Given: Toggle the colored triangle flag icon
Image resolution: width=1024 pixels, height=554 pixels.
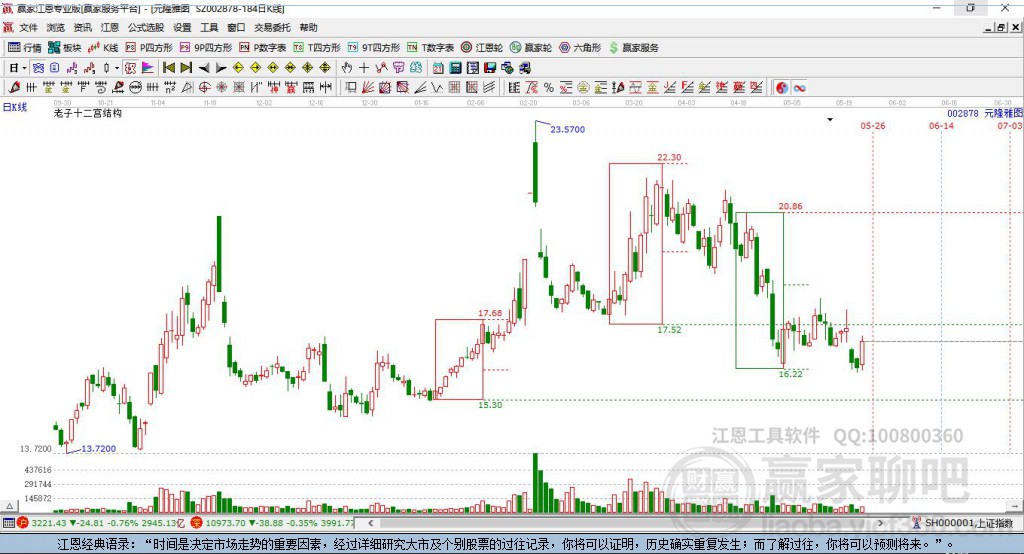Looking at the screenshot, I should pos(148,68).
